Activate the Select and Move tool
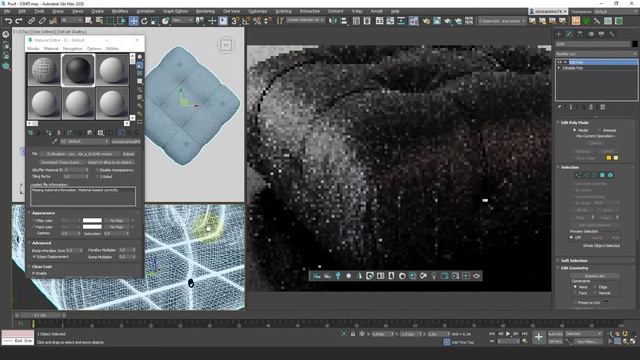 133,20
